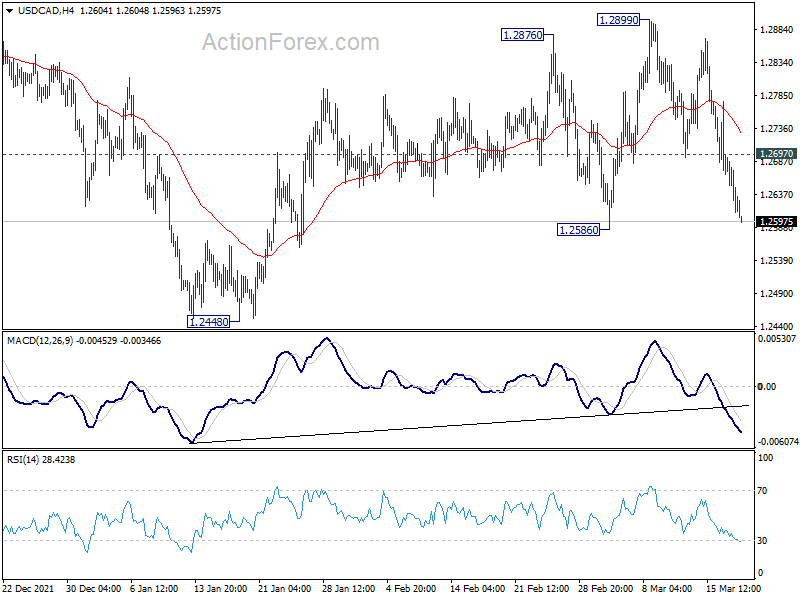Select the 1.27360 axis value
The image size is (800, 600).
[777, 129]
